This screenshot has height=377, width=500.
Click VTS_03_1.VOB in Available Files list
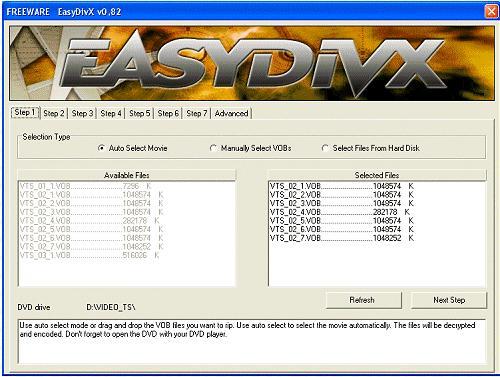tap(89, 255)
